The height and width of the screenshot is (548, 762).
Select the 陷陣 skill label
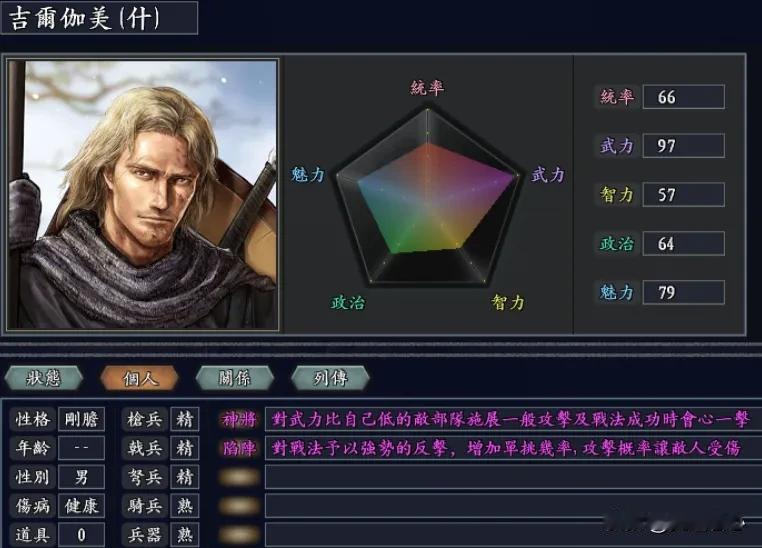tap(239, 448)
